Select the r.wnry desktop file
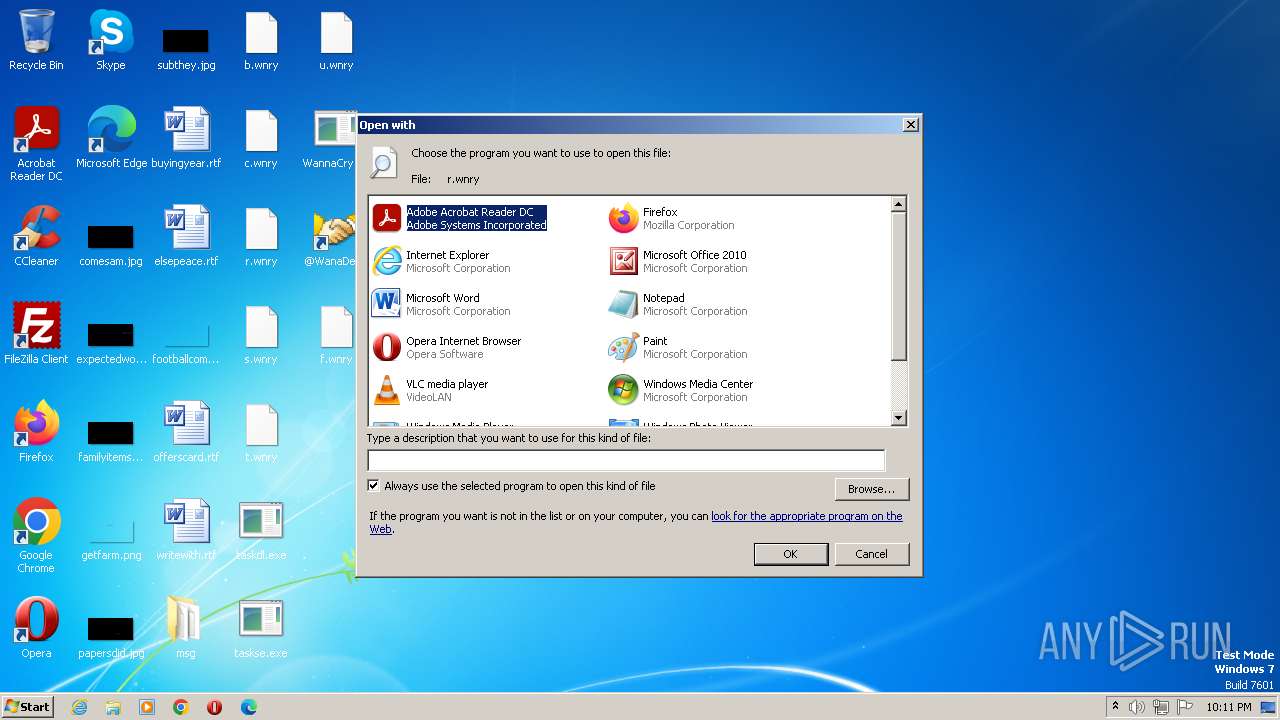This screenshot has height=720, width=1280. click(261, 236)
